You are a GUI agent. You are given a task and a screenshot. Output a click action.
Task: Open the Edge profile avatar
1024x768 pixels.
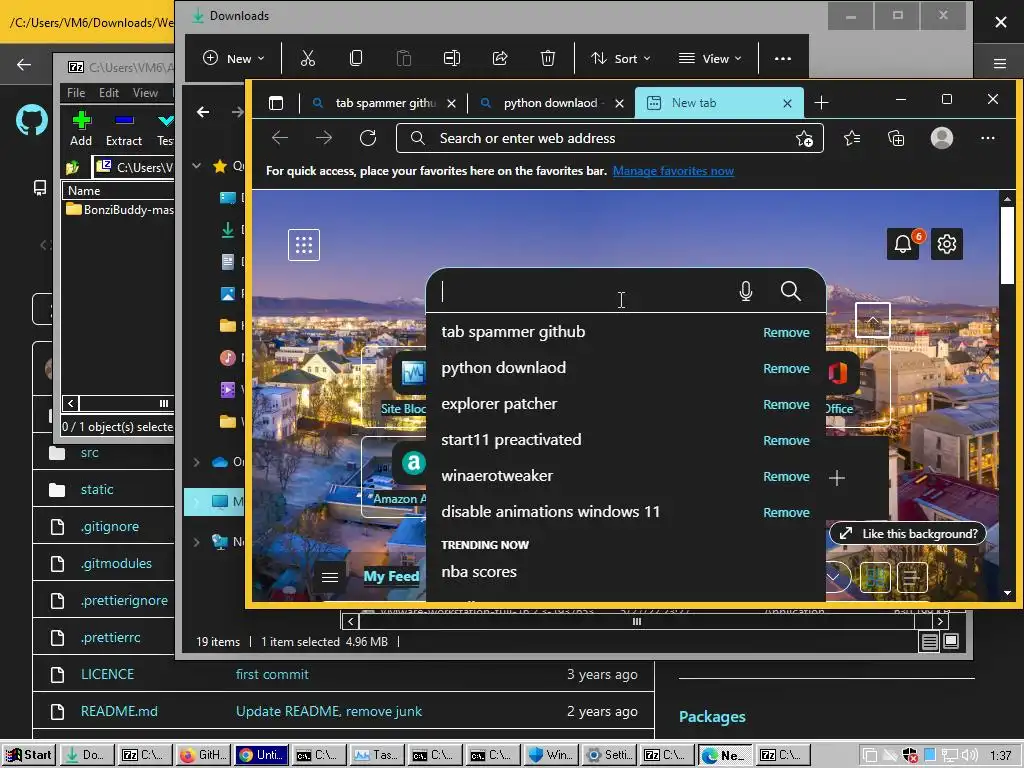(942, 138)
